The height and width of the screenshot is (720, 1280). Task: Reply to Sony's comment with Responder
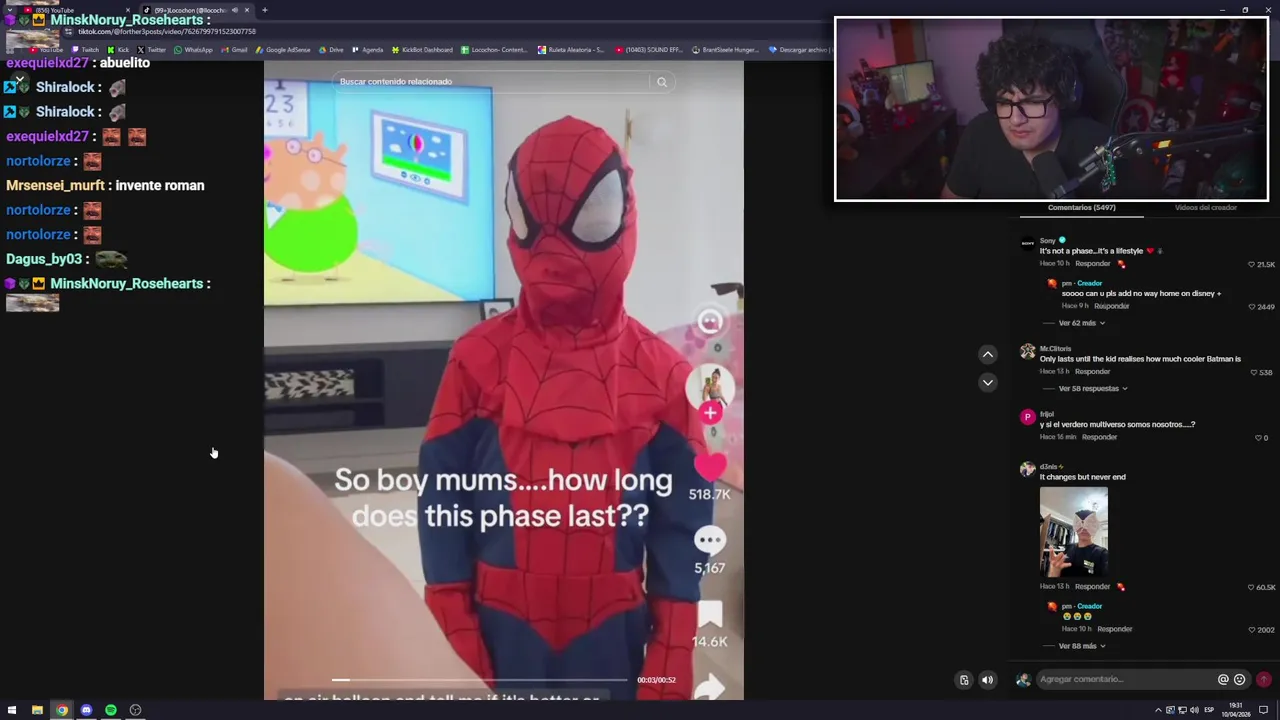click(1092, 264)
